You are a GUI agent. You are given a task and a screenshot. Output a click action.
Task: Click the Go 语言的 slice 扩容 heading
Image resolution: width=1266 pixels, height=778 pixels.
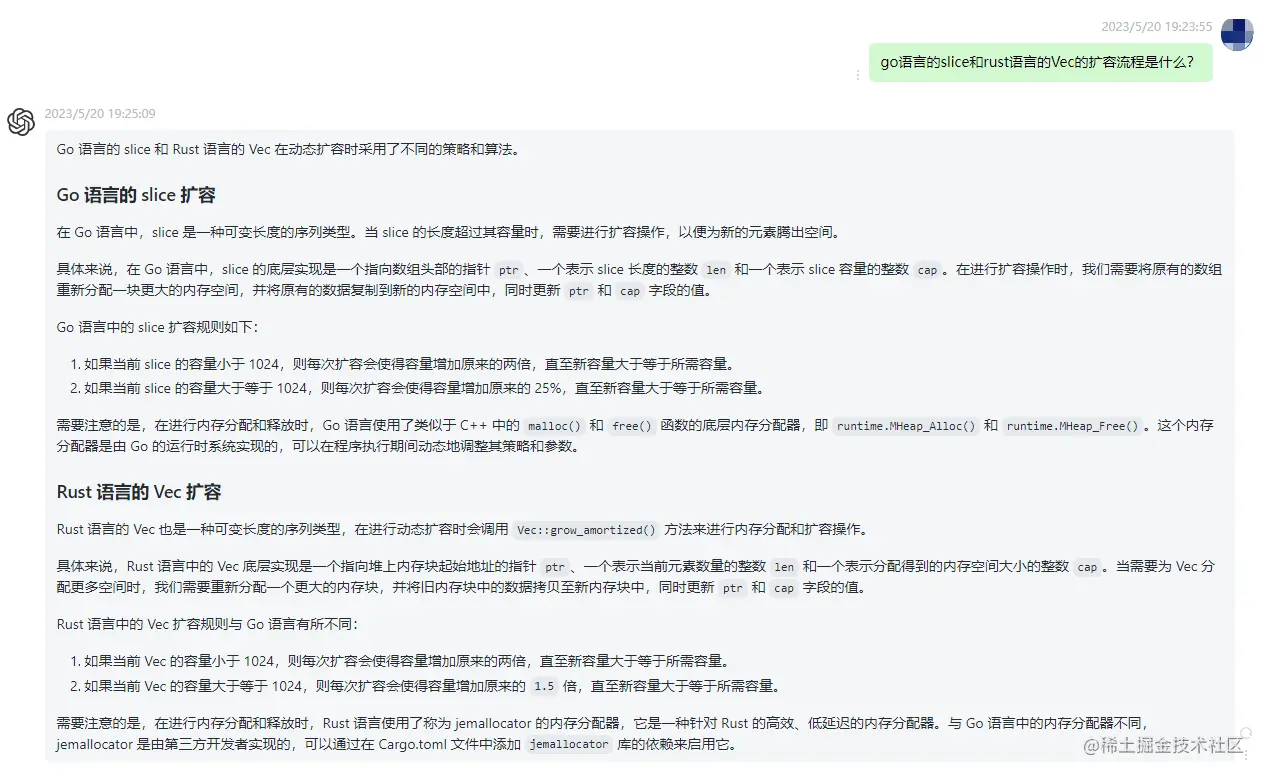coord(136,194)
